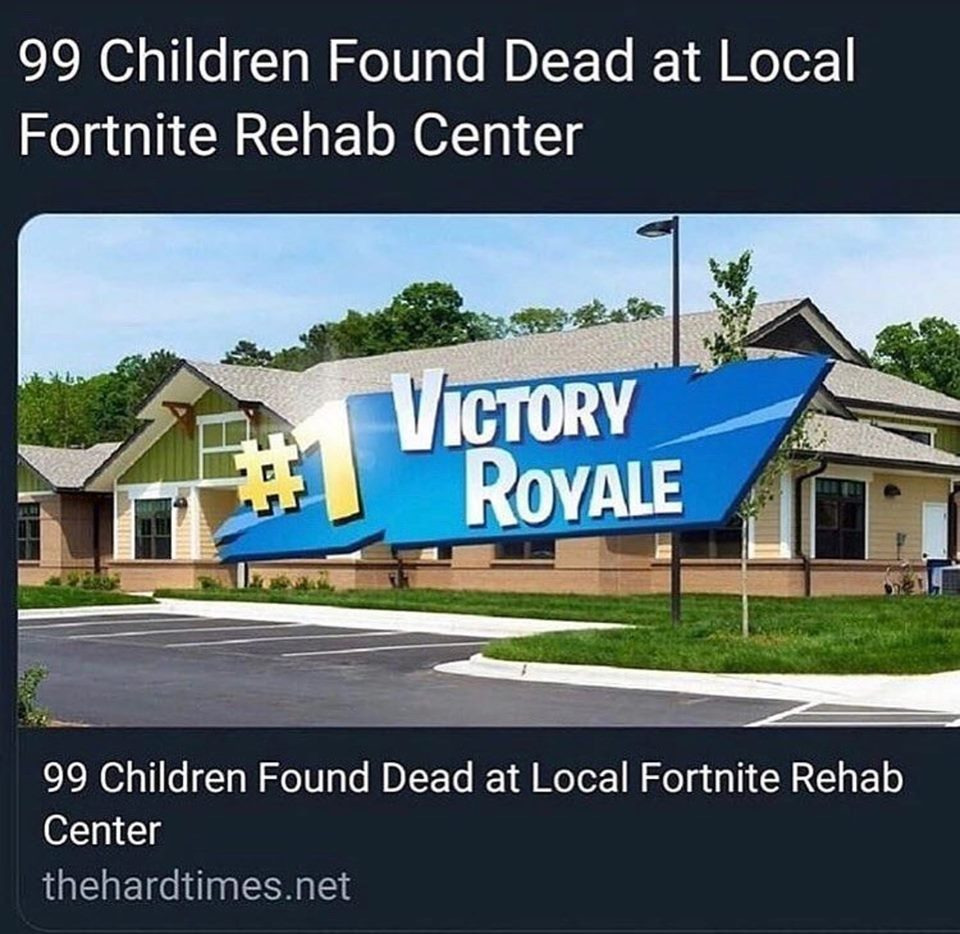Open the article preview image

click(489, 470)
